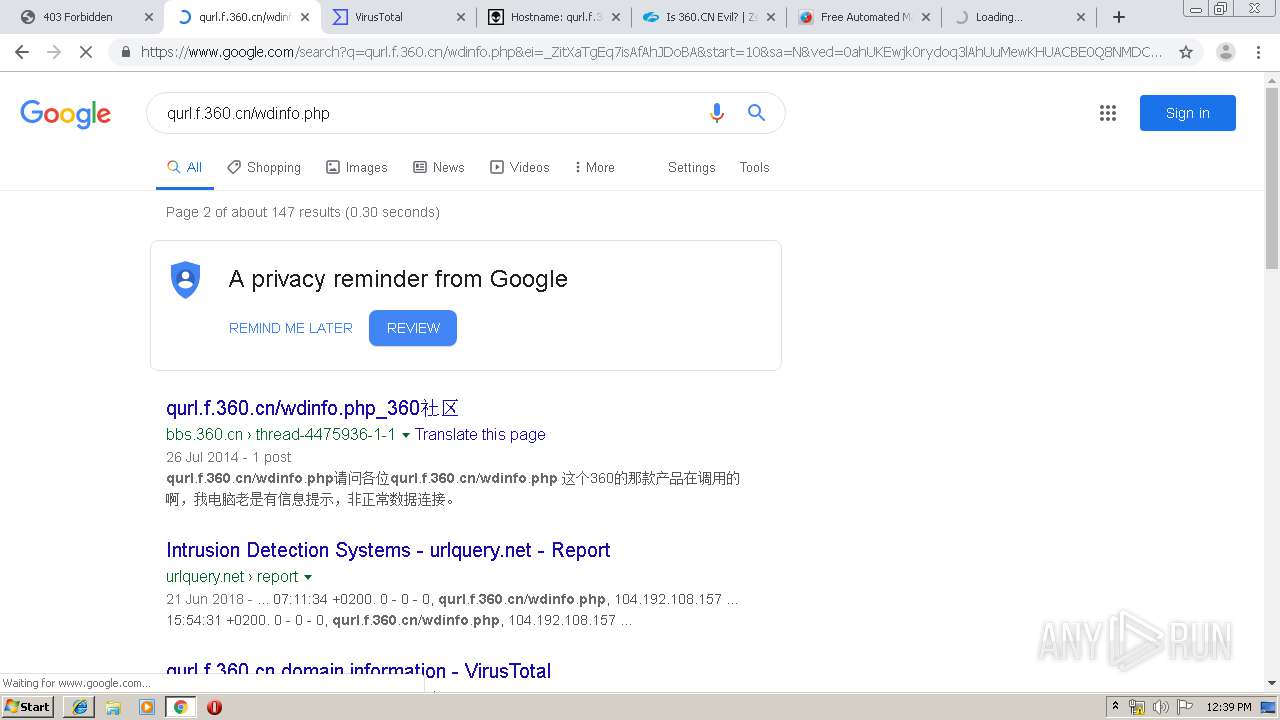Close the VirusTotal tab

tap(461, 17)
